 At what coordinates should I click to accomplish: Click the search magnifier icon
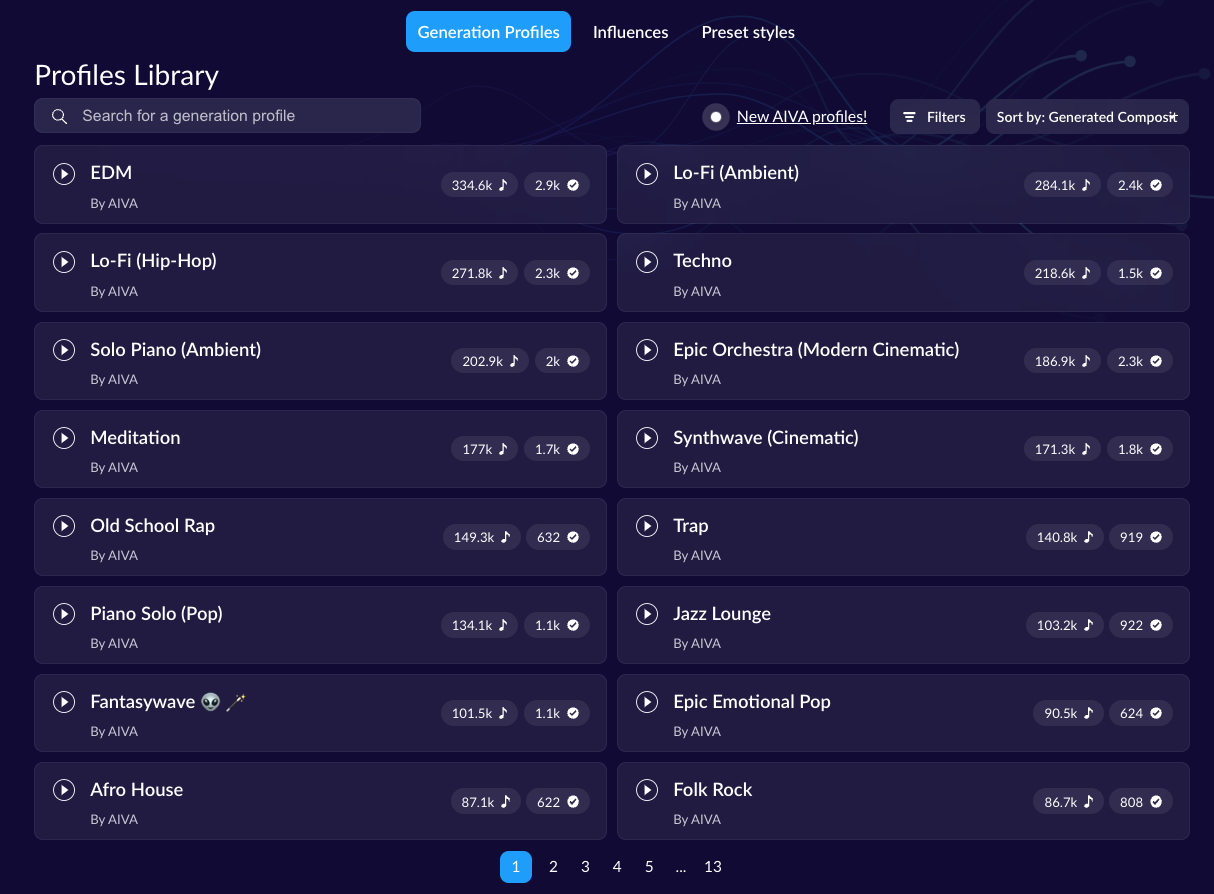[60, 116]
